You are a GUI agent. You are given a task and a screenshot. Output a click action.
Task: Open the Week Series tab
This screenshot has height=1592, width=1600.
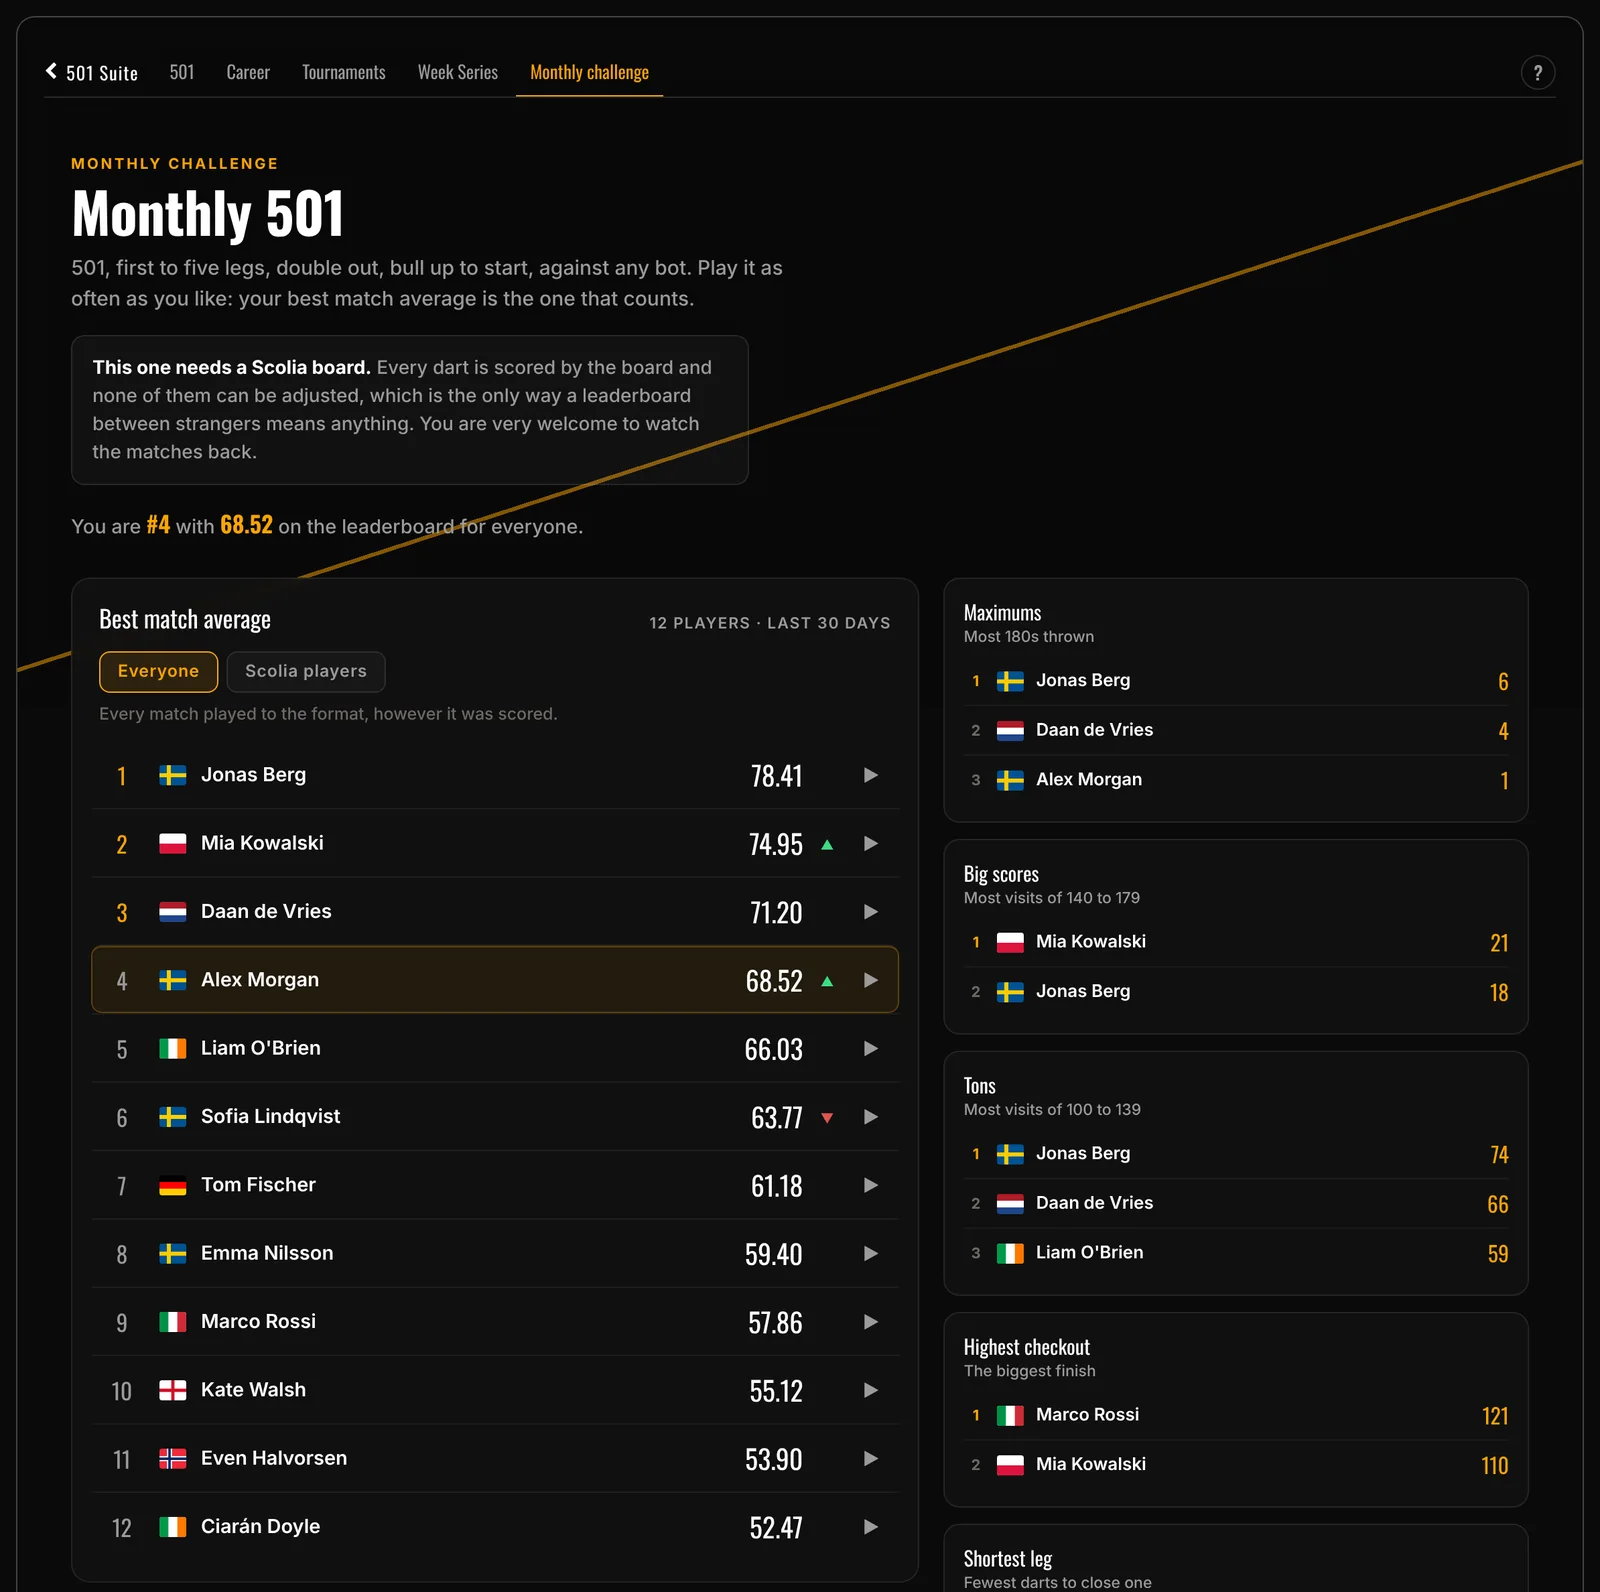pyautogui.click(x=458, y=72)
